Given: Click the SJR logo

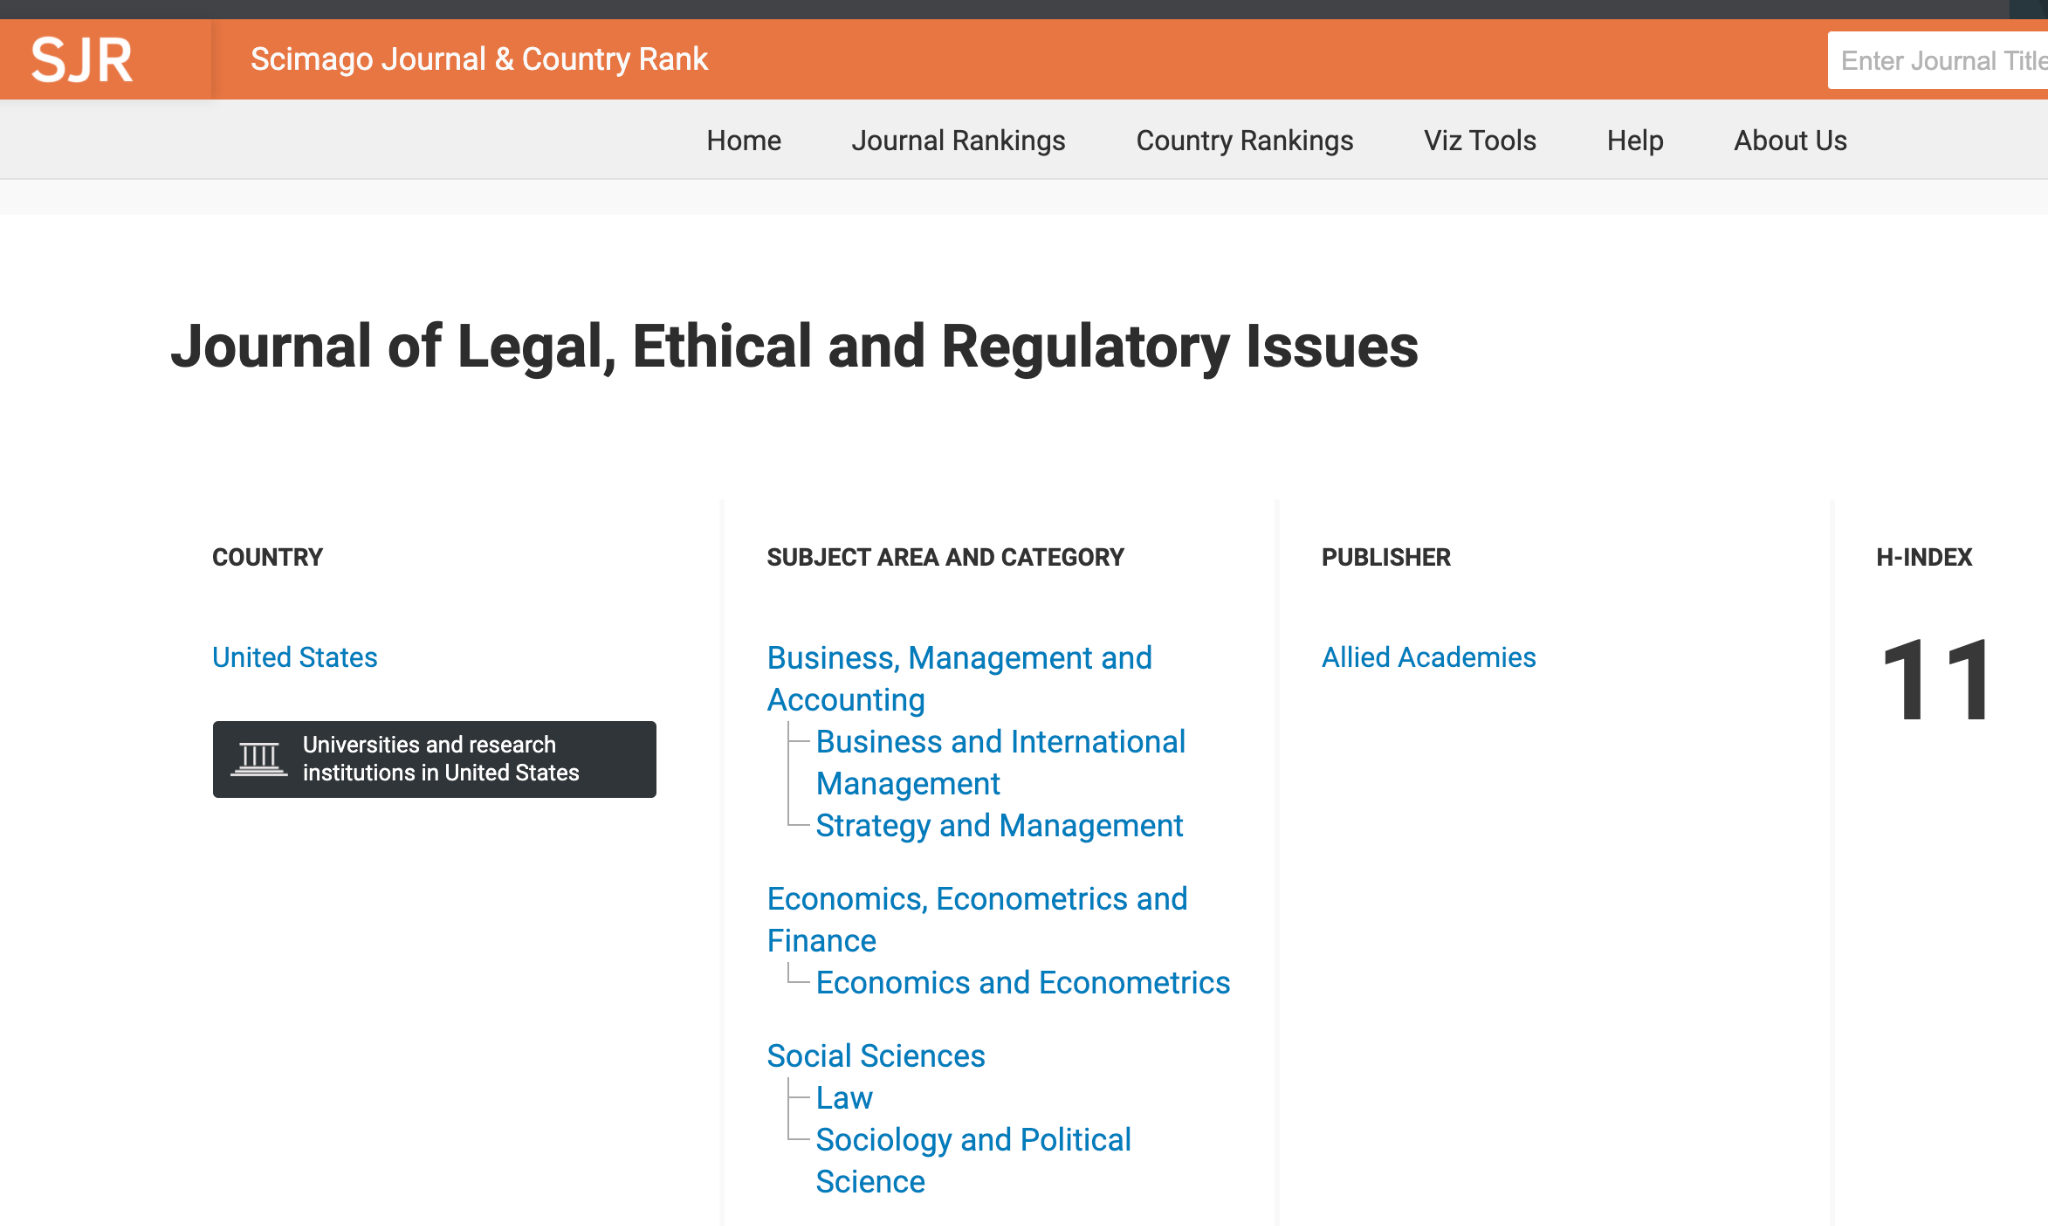Looking at the screenshot, I should tap(82, 60).
